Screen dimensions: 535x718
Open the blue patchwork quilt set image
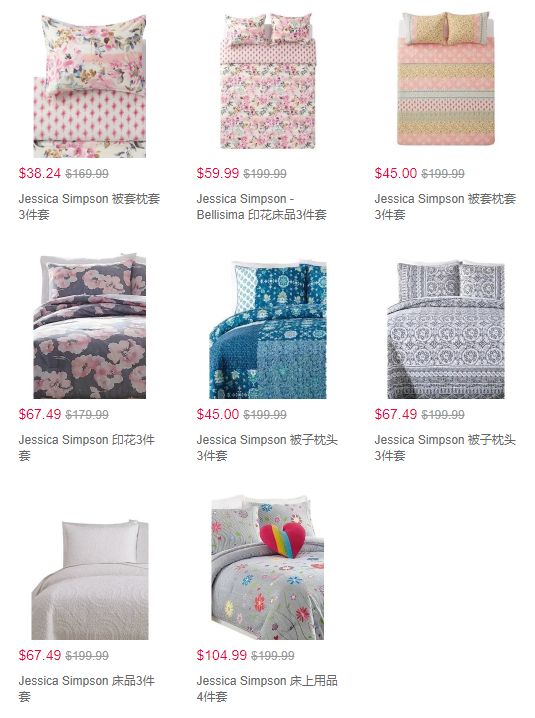click(268, 330)
